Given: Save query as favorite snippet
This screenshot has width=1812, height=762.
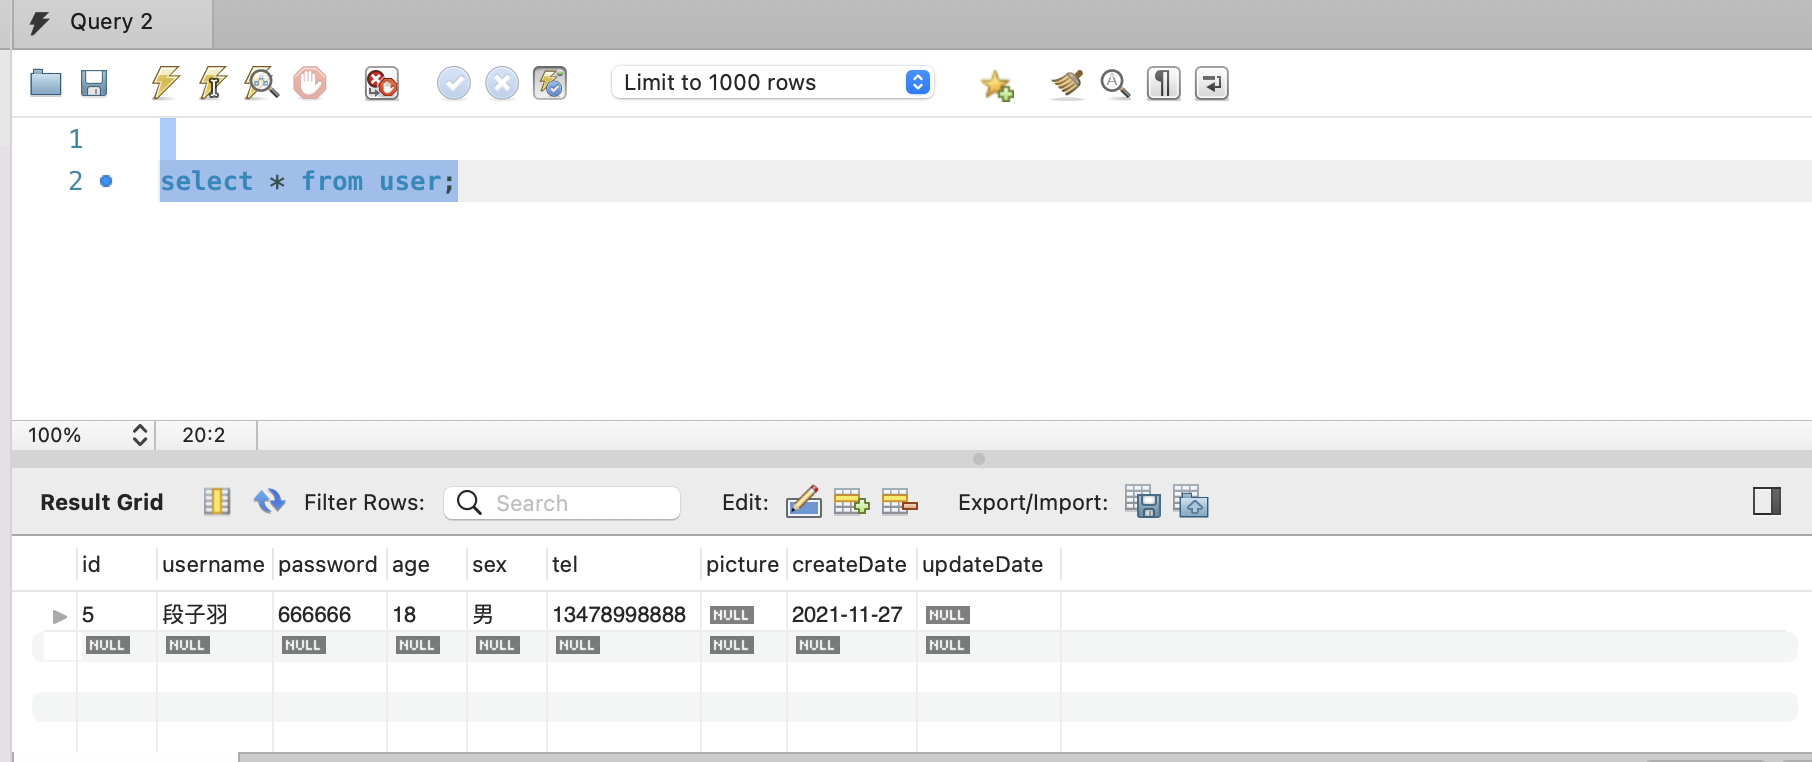Looking at the screenshot, I should pyautogui.click(x=997, y=85).
